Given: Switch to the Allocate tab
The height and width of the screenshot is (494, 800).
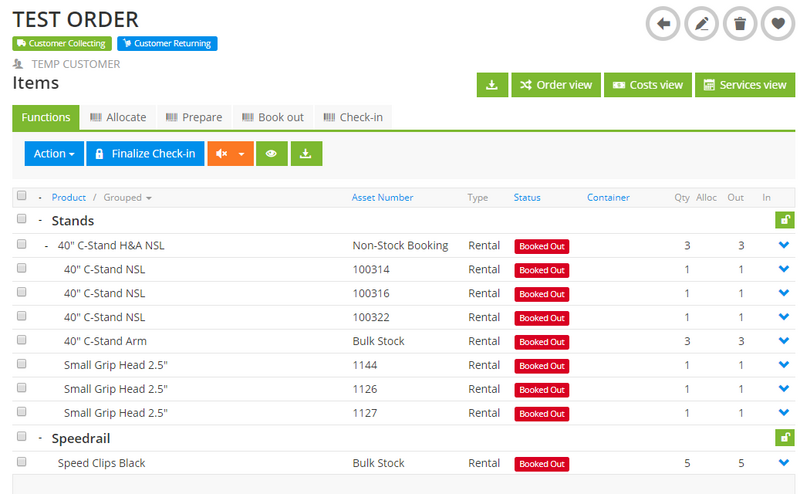Looking at the screenshot, I should [x=118, y=117].
